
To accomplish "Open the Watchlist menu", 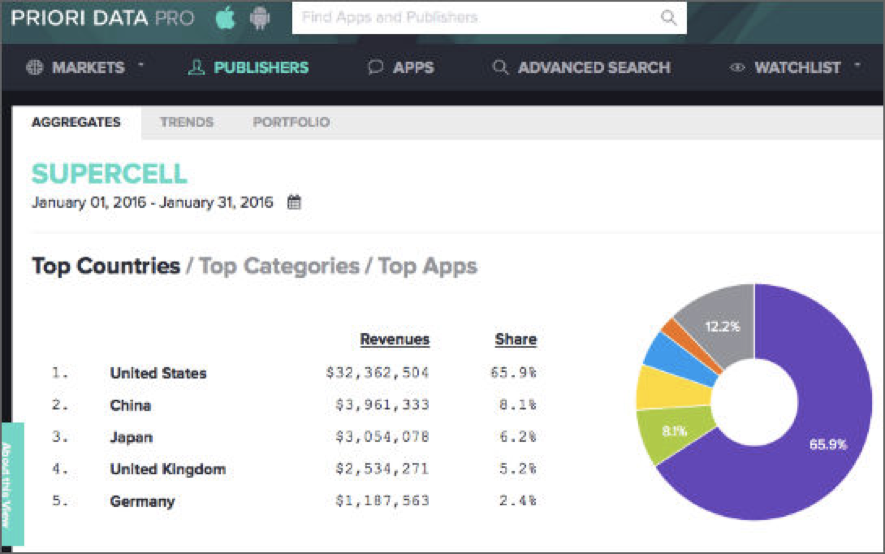I will 797,68.
